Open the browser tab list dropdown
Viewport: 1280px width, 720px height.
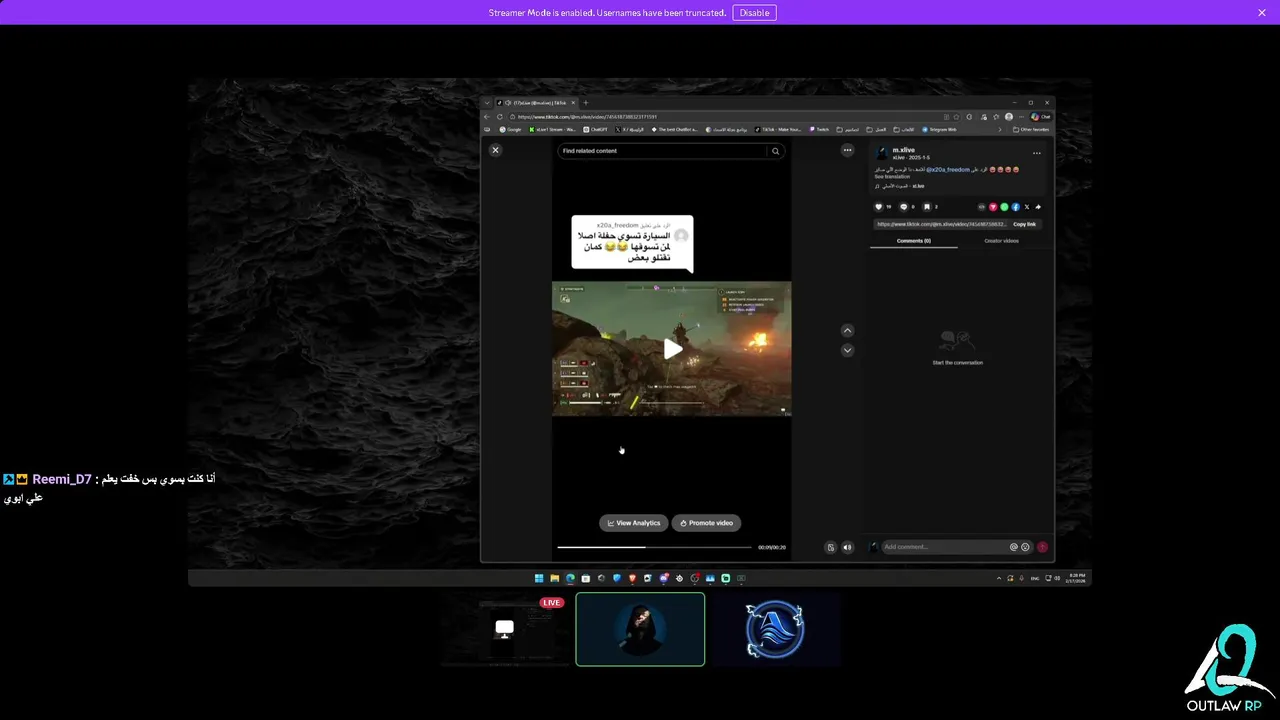point(487,102)
